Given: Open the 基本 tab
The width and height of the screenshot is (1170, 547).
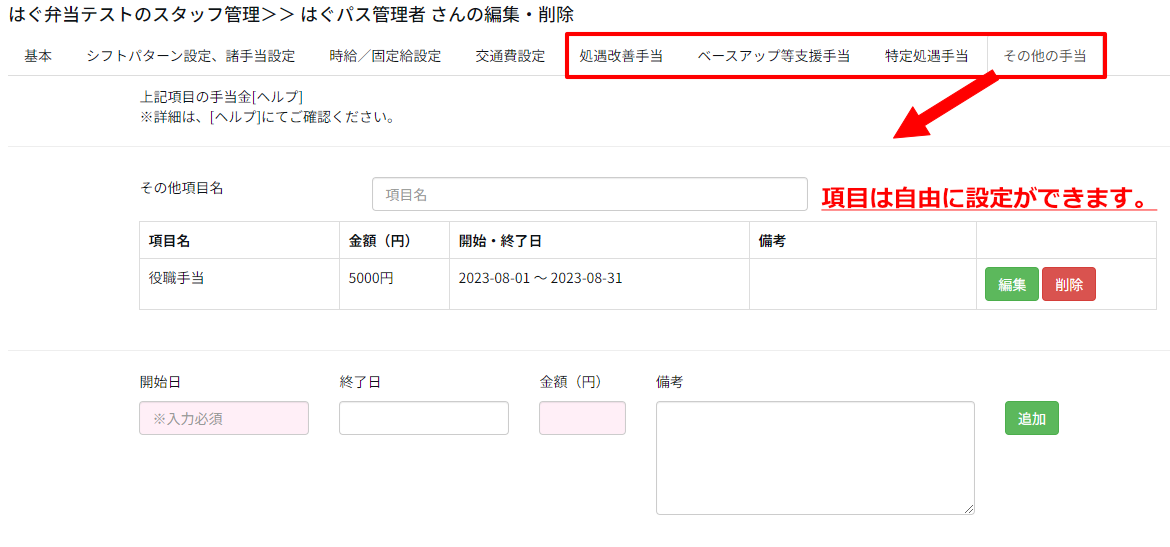Looking at the screenshot, I should [38, 56].
